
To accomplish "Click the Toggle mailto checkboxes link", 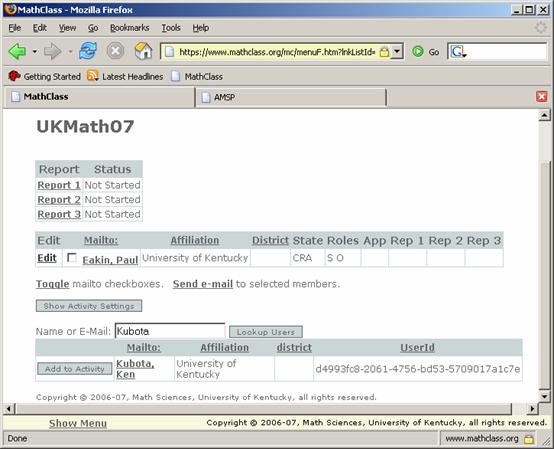I will [x=52, y=284].
